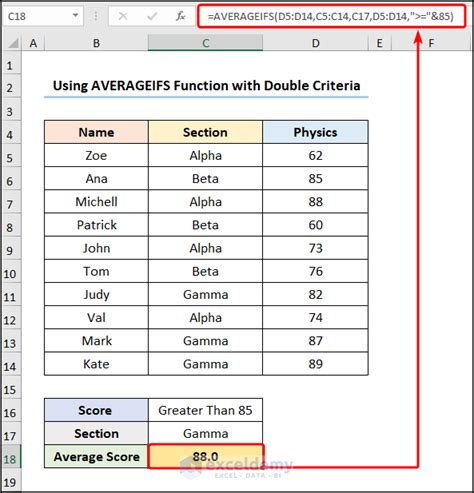Select cell containing 'Tom'
Screen dimensions: 474x493
(96, 271)
